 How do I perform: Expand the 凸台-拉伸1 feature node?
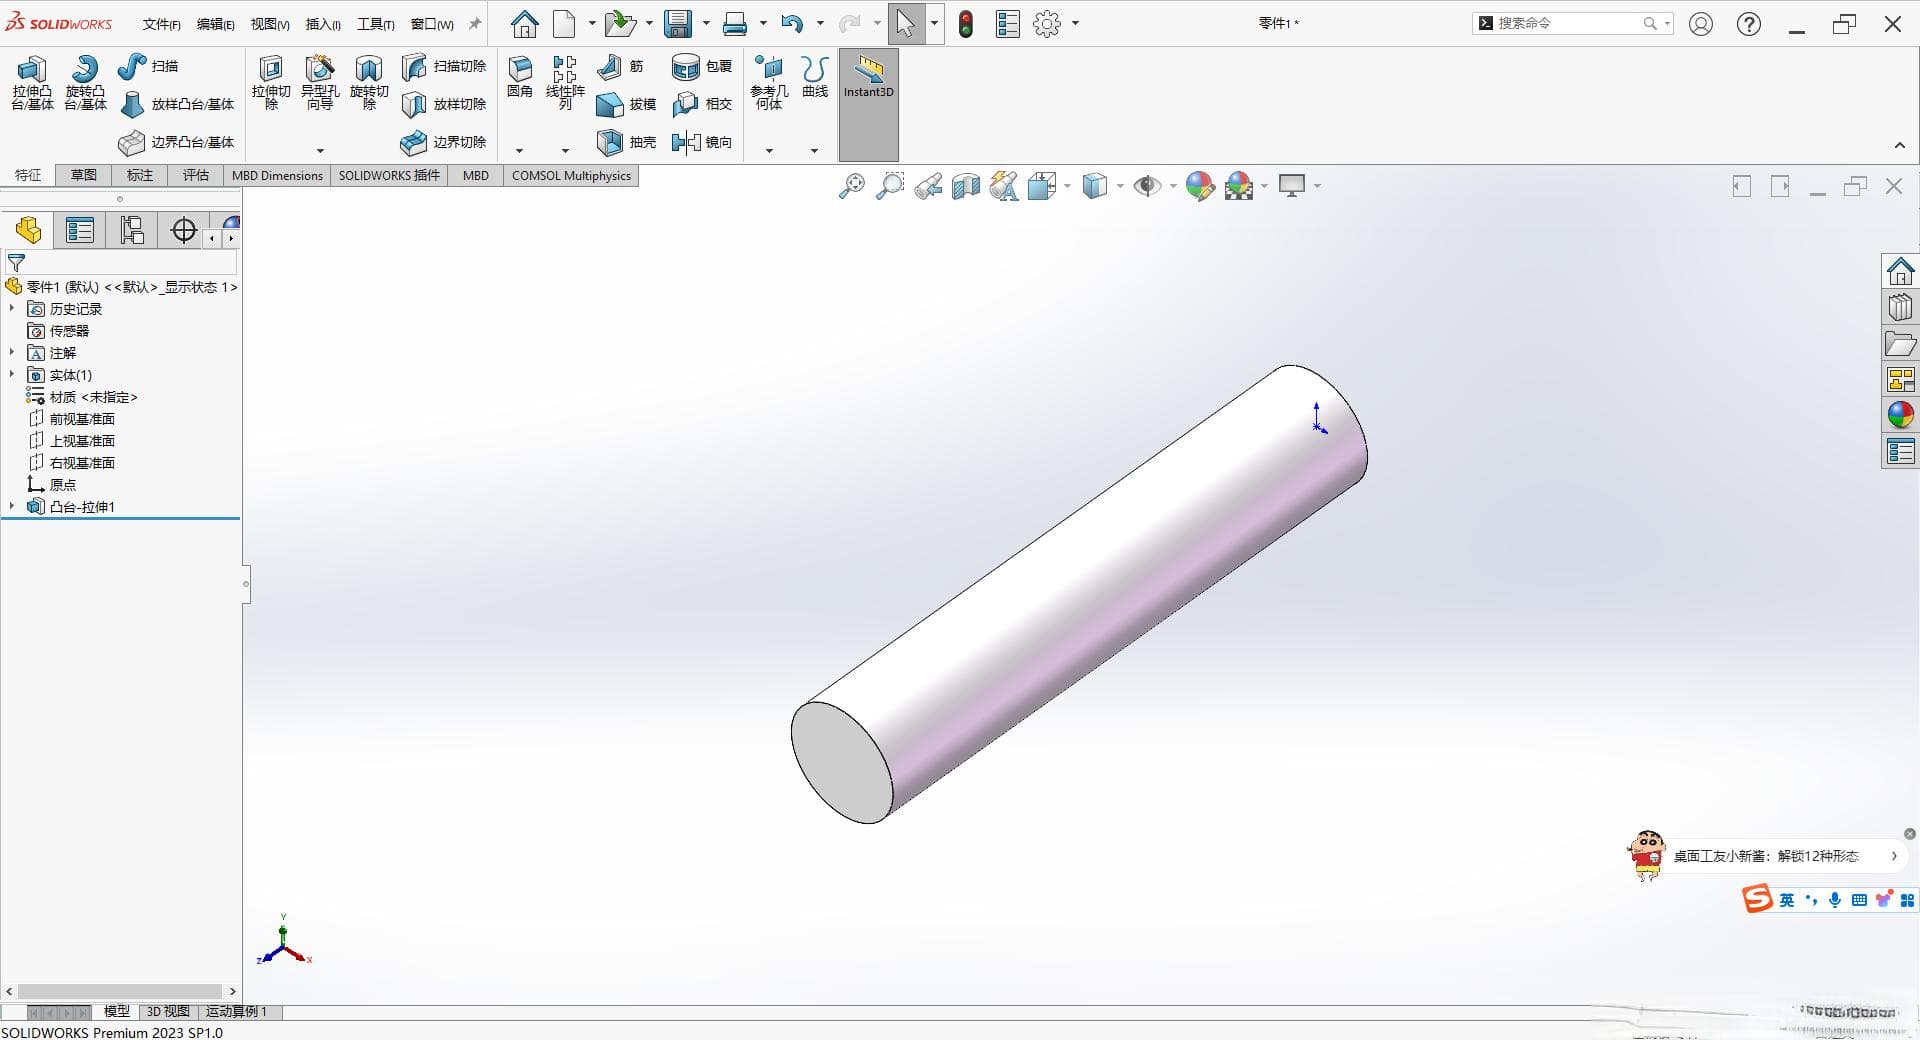click(x=12, y=507)
